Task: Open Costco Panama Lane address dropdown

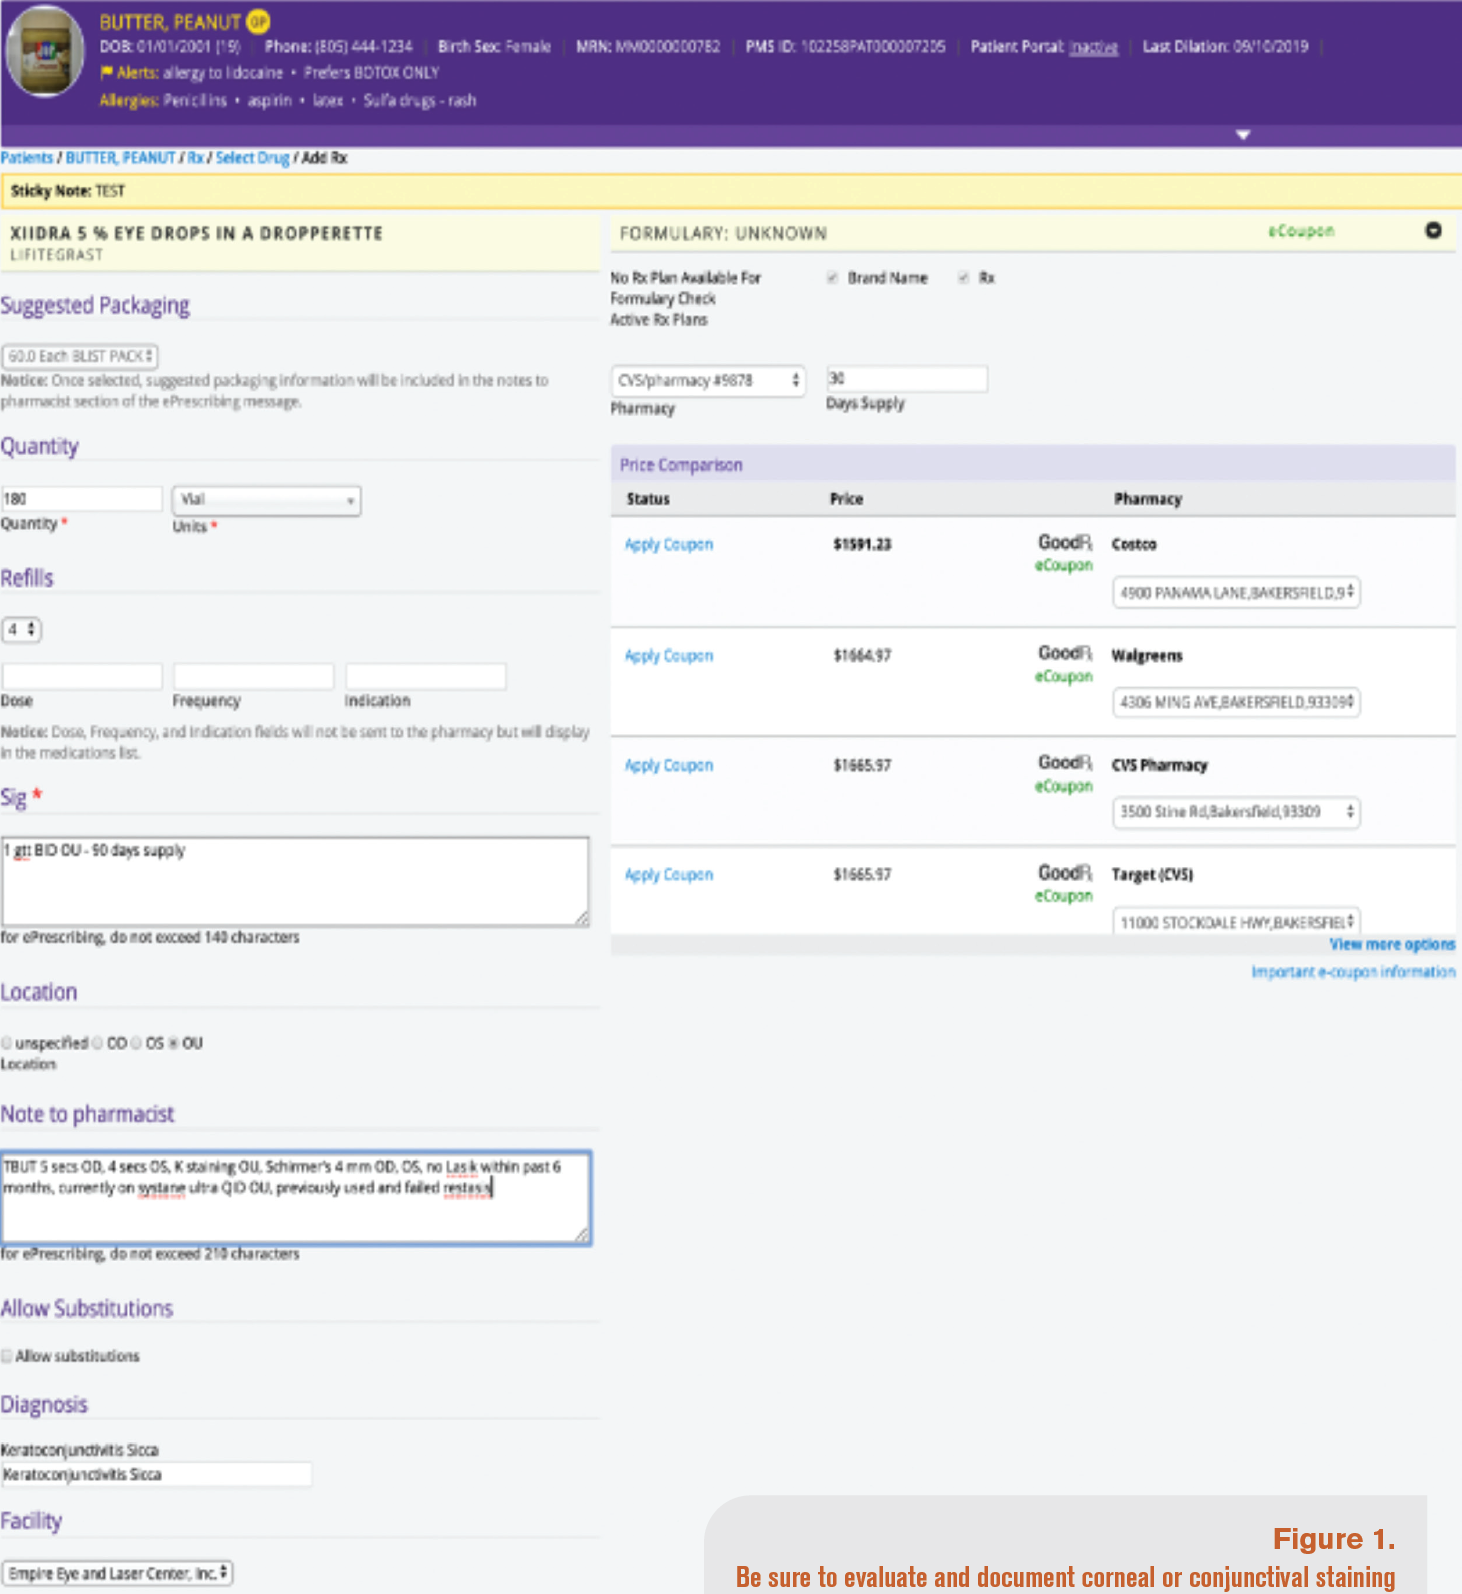Action: (x=1237, y=593)
